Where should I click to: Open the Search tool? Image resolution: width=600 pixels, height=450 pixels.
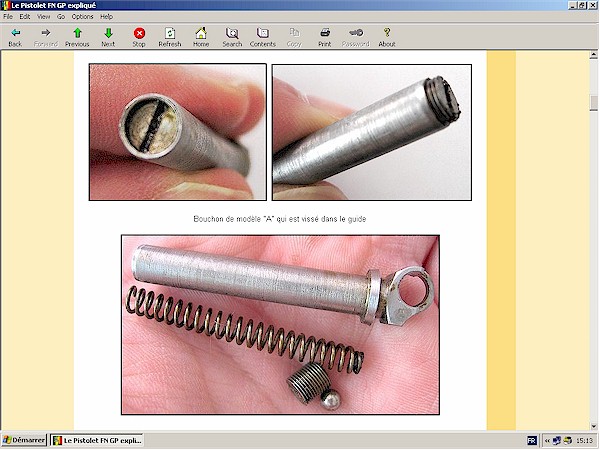pyautogui.click(x=232, y=37)
